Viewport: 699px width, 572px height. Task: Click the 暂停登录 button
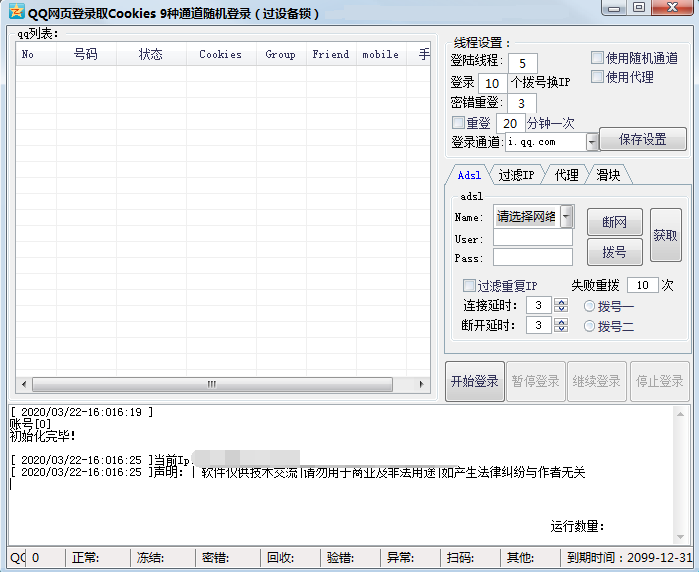click(x=536, y=382)
